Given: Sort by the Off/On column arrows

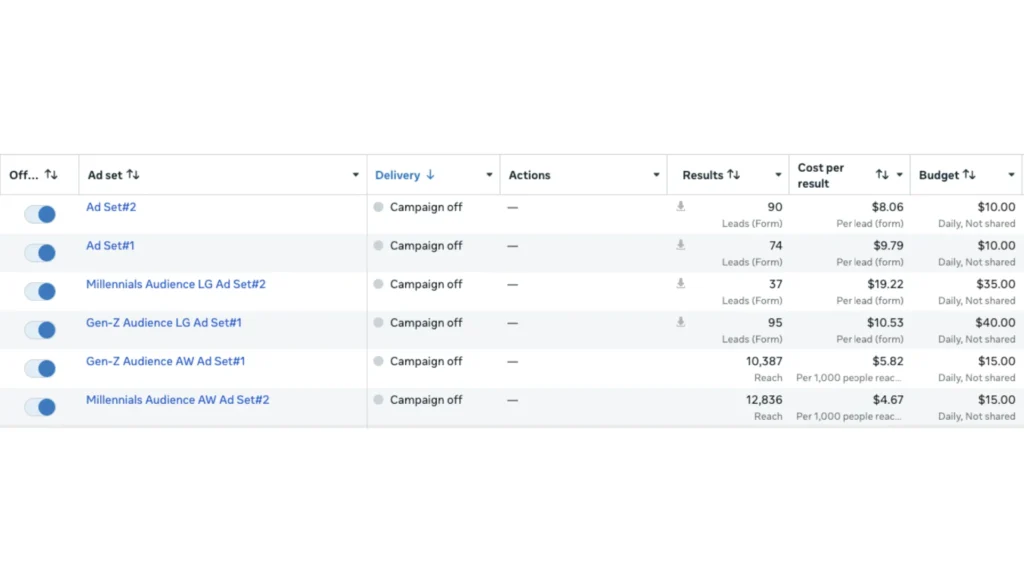Looking at the screenshot, I should click(x=51, y=174).
